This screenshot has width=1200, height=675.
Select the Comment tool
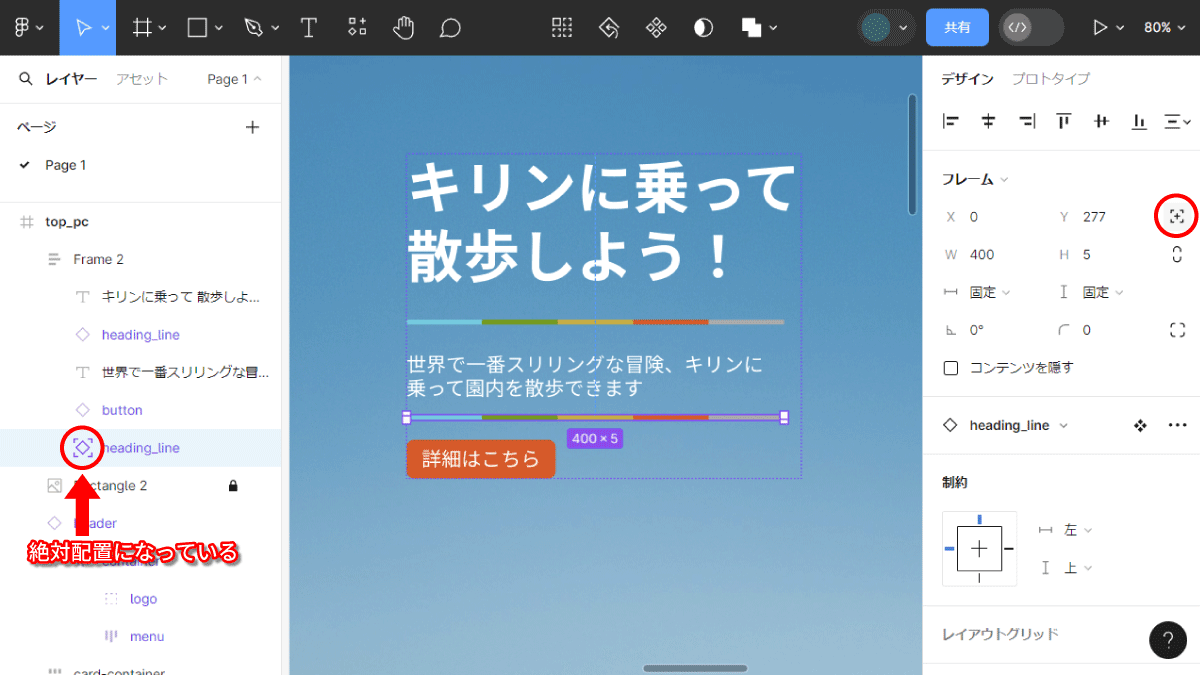pyautogui.click(x=450, y=28)
